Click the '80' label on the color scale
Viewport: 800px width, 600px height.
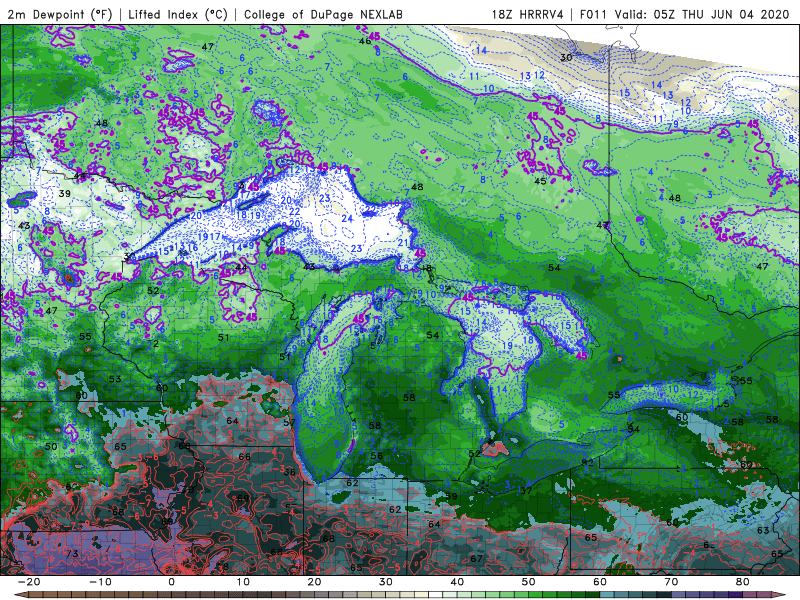pyautogui.click(x=743, y=582)
